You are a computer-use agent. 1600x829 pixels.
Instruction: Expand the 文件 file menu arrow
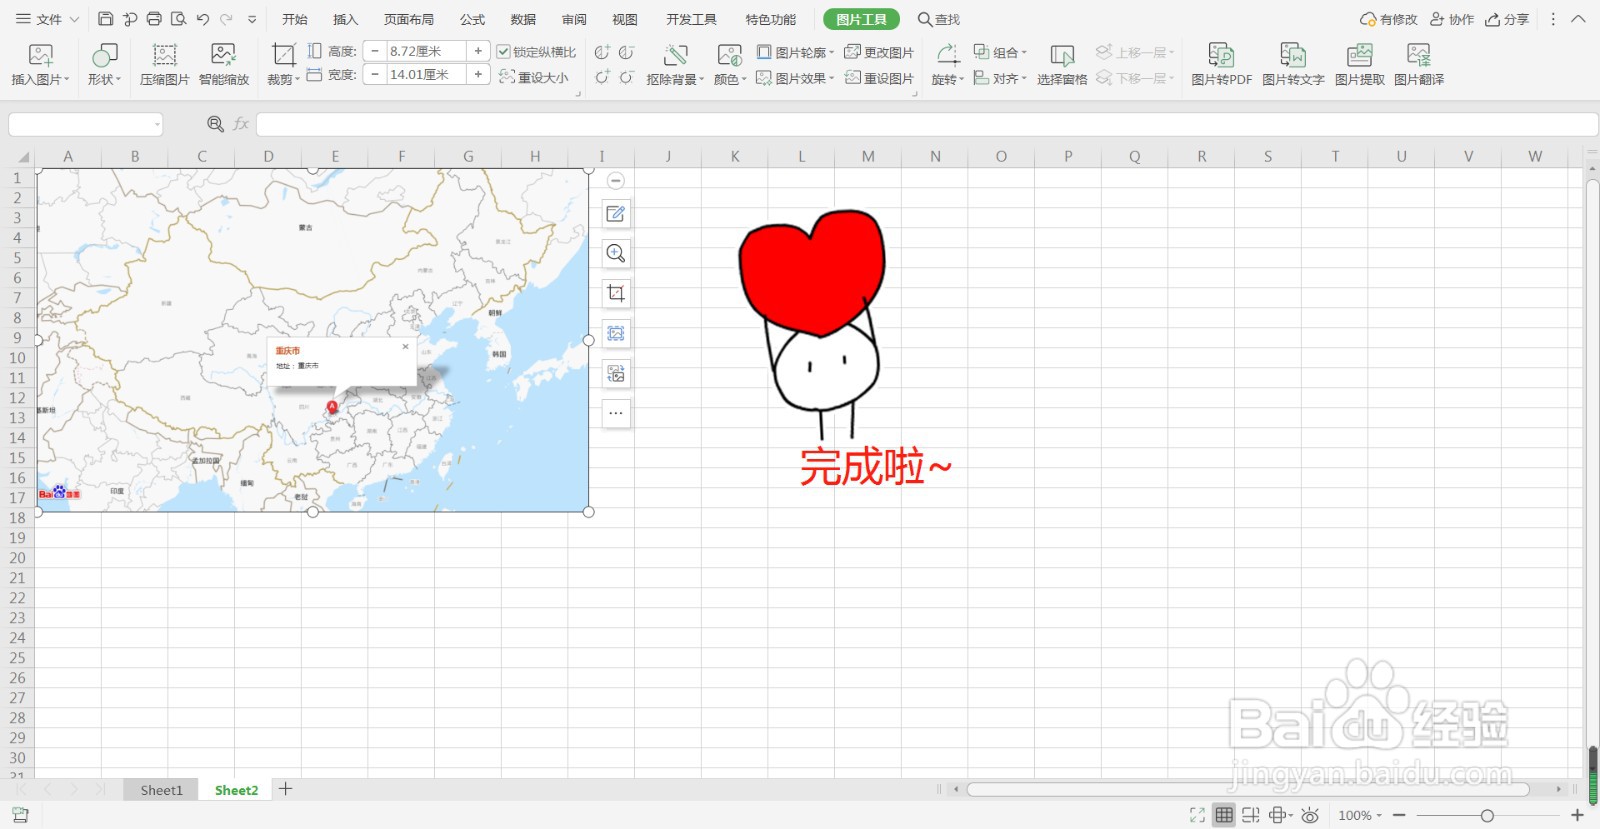pos(74,19)
